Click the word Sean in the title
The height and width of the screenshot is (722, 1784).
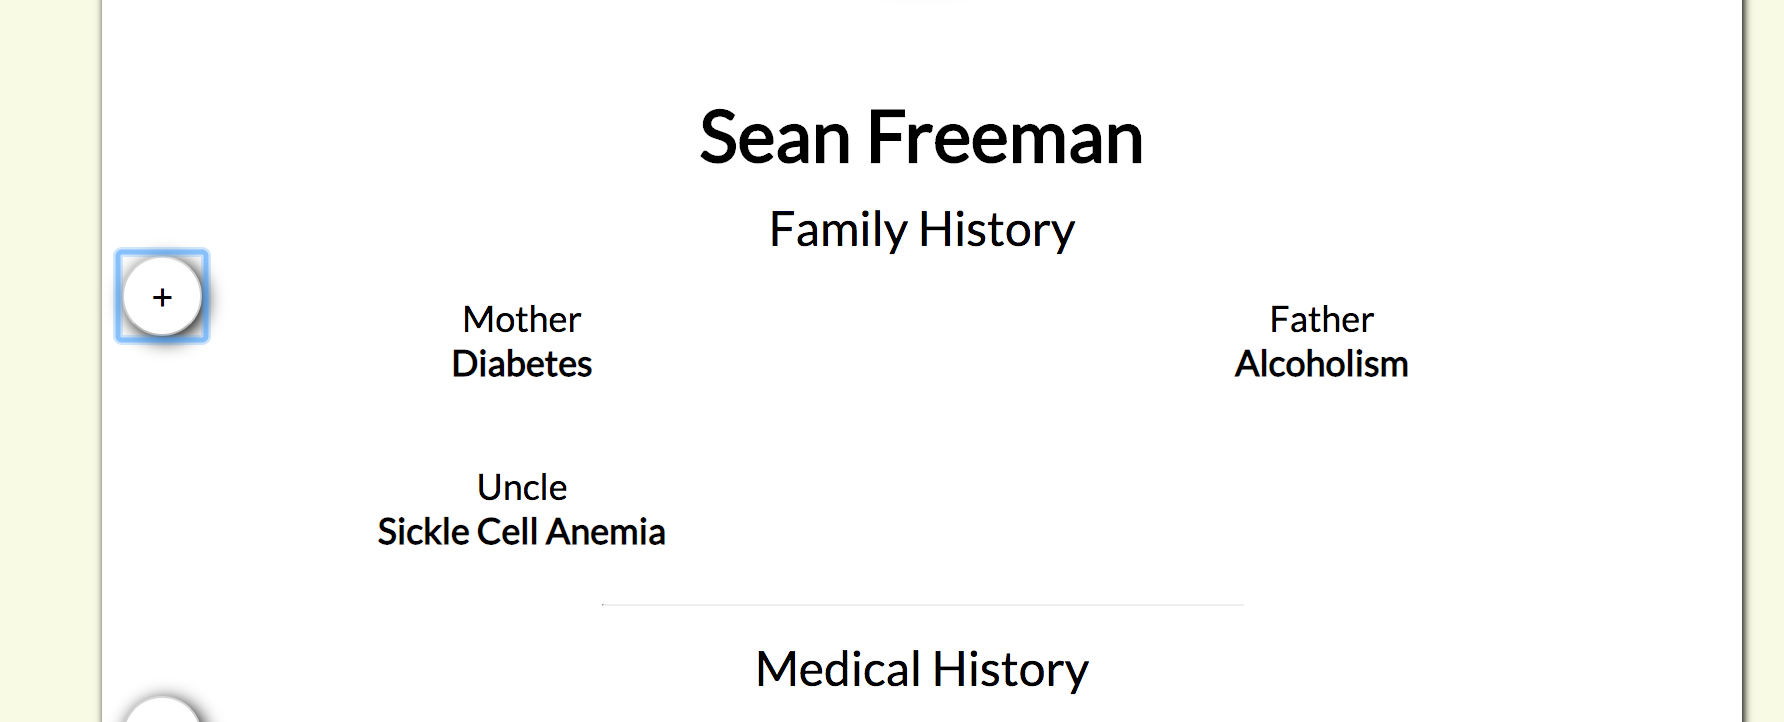(x=775, y=138)
